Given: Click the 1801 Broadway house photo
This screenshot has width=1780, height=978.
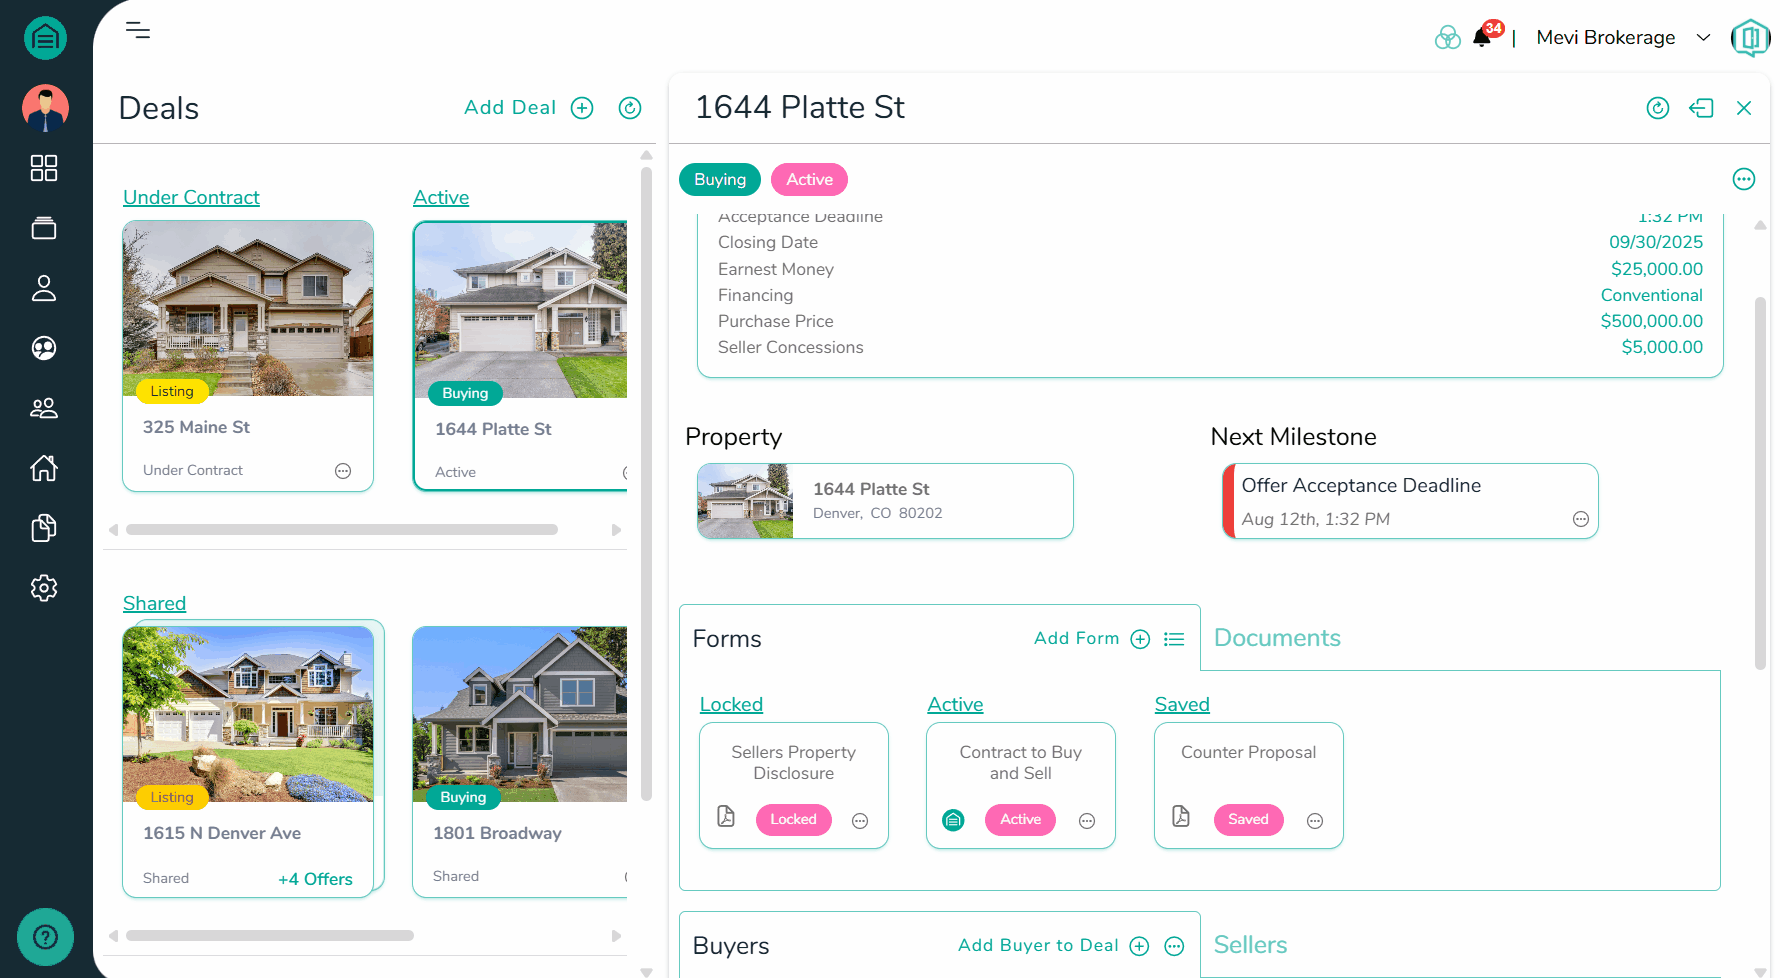Looking at the screenshot, I should pyautogui.click(x=520, y=714).
